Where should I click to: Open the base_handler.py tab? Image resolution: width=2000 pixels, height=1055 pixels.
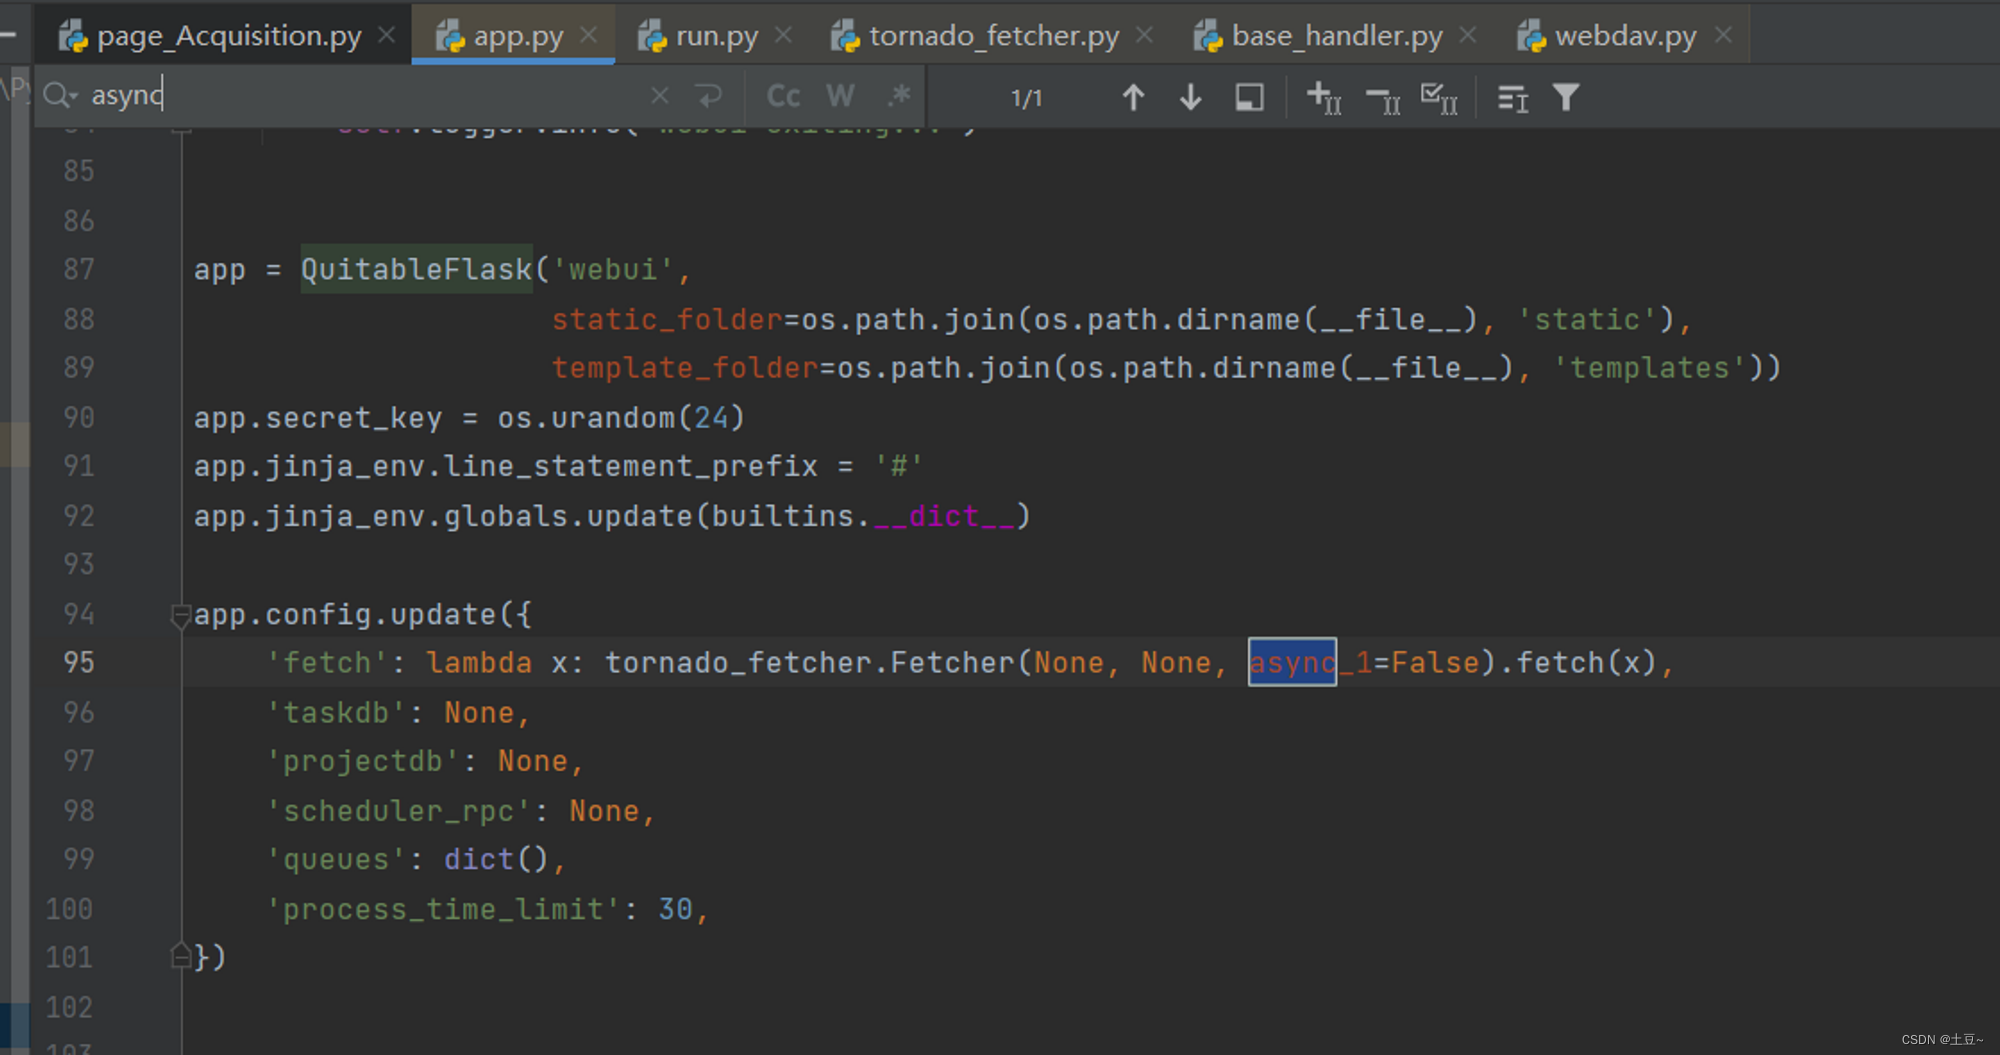click(x=1337, y=36)
